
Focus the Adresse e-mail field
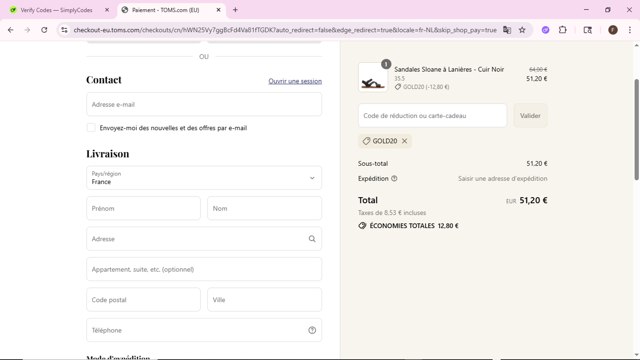pos(204,104)
